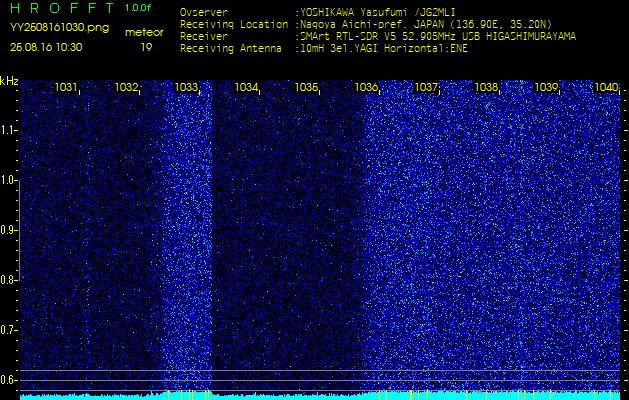Select the 1038 time marker
The height and width of the screenshot is (400, 629).
point(486,87)
